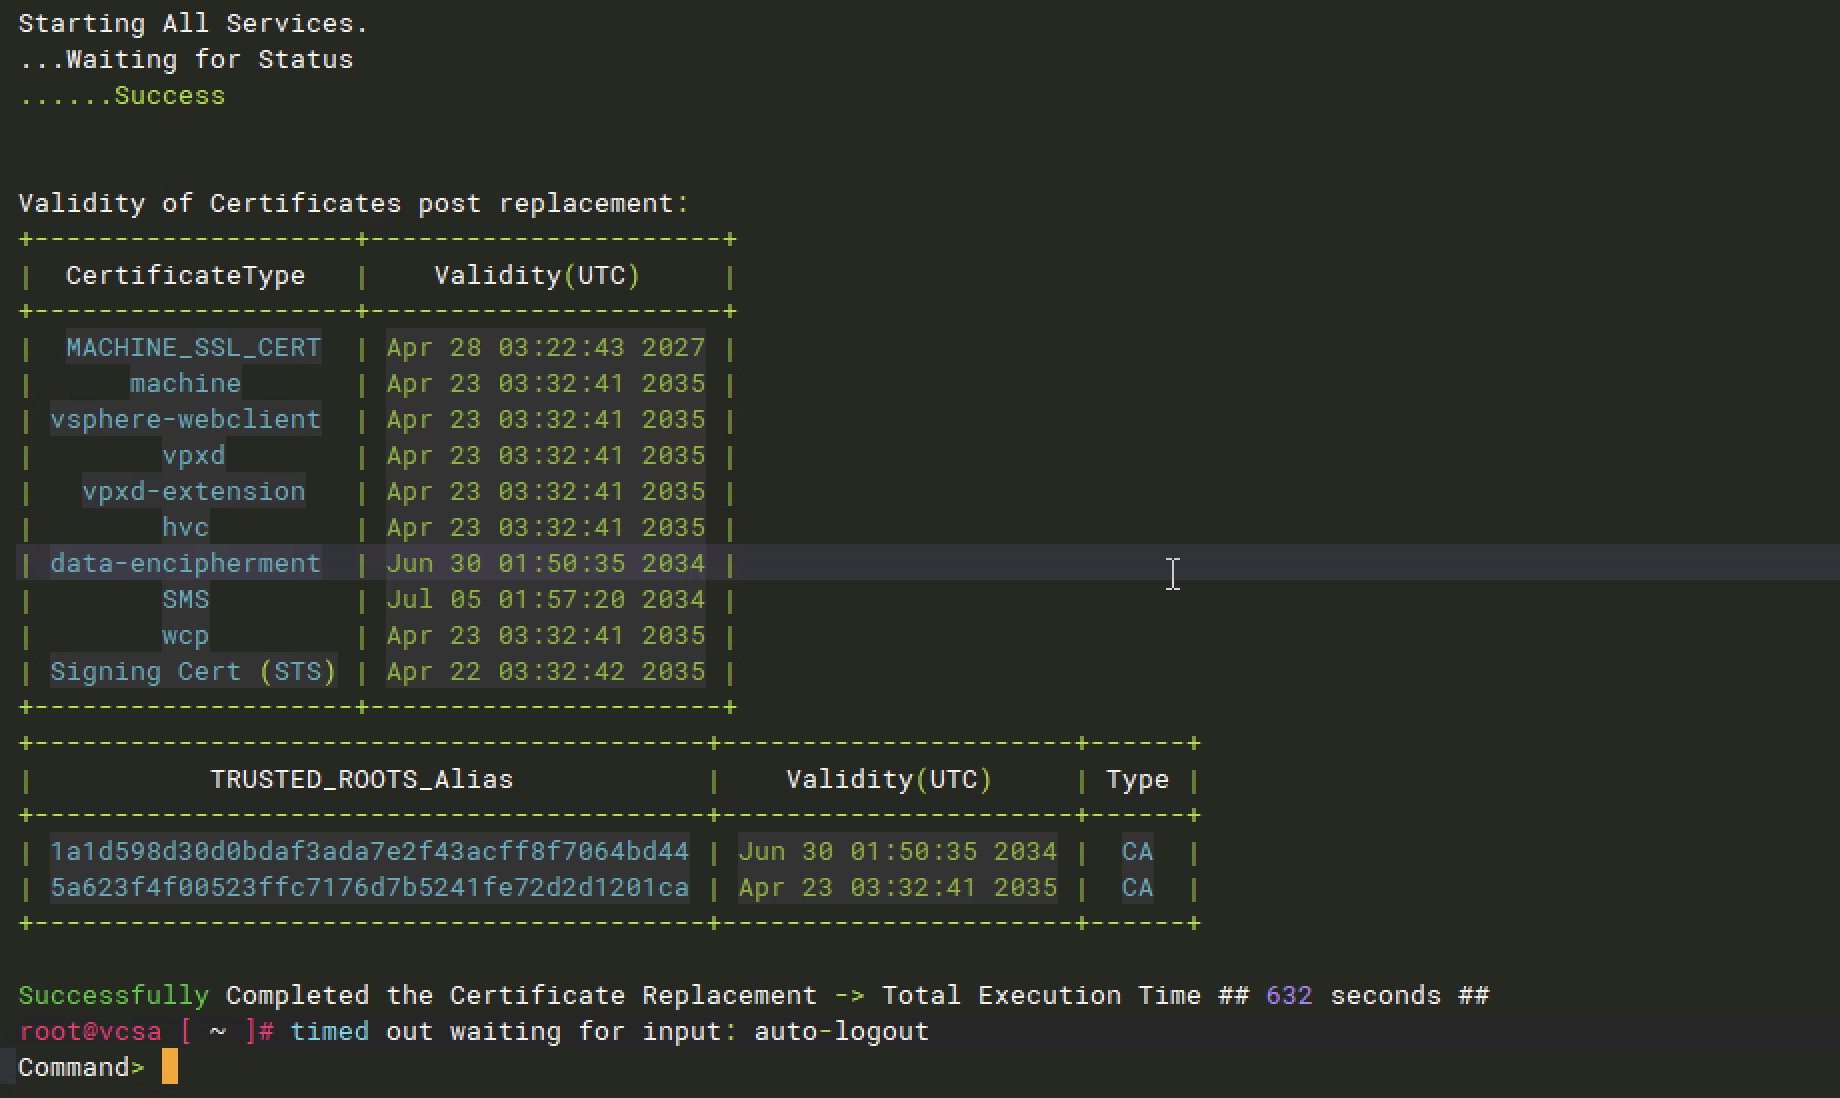Select alias starting with 1a1d598d30d0
The height and width of the screenshot is (1098, 1840).
pos(370,851)
